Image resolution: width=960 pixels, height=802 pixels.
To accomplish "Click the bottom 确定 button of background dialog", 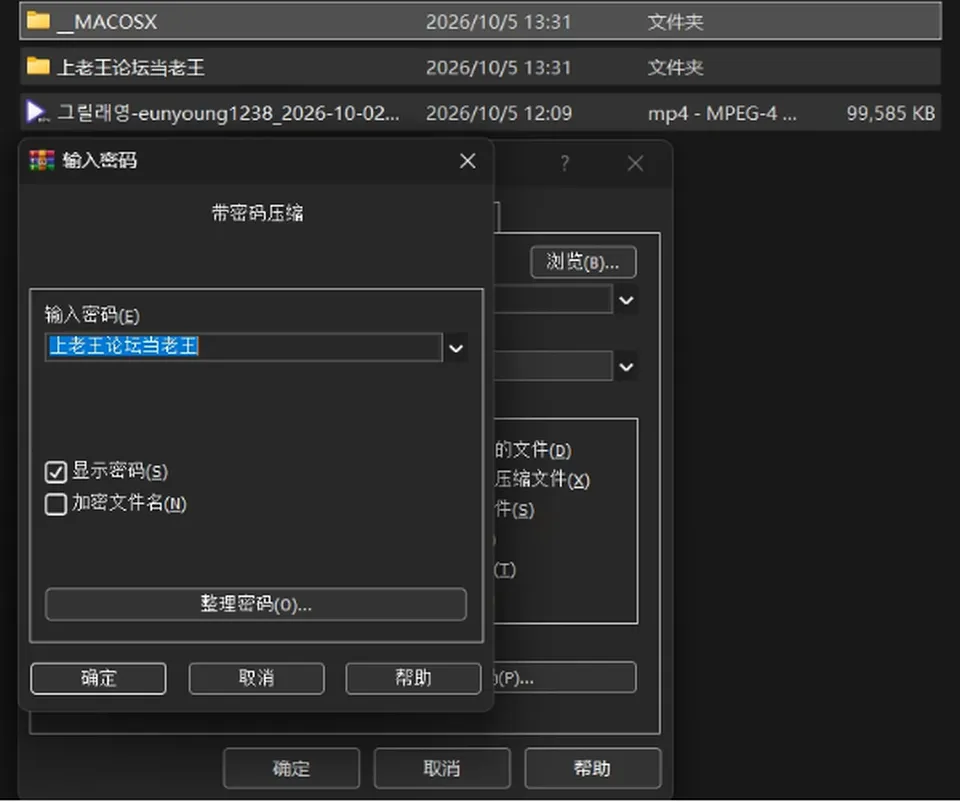I will 291,768.
